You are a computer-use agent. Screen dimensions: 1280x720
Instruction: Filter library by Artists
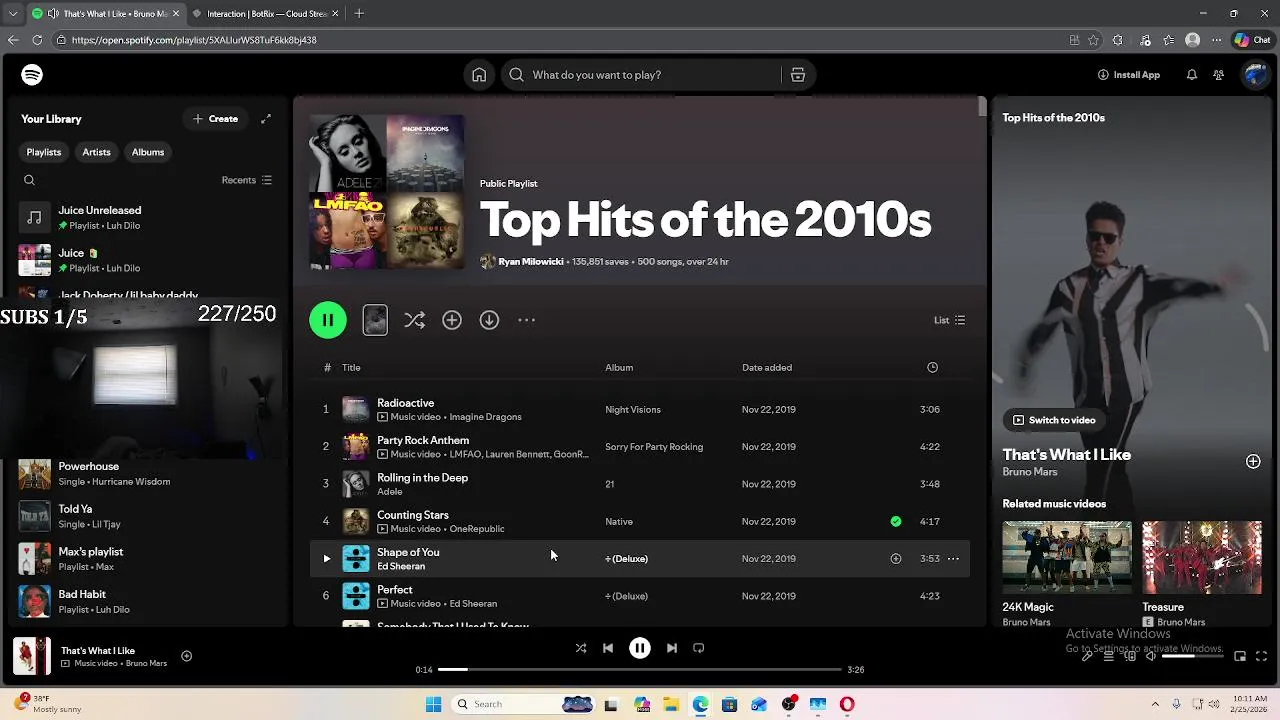(x=96, y=152)
